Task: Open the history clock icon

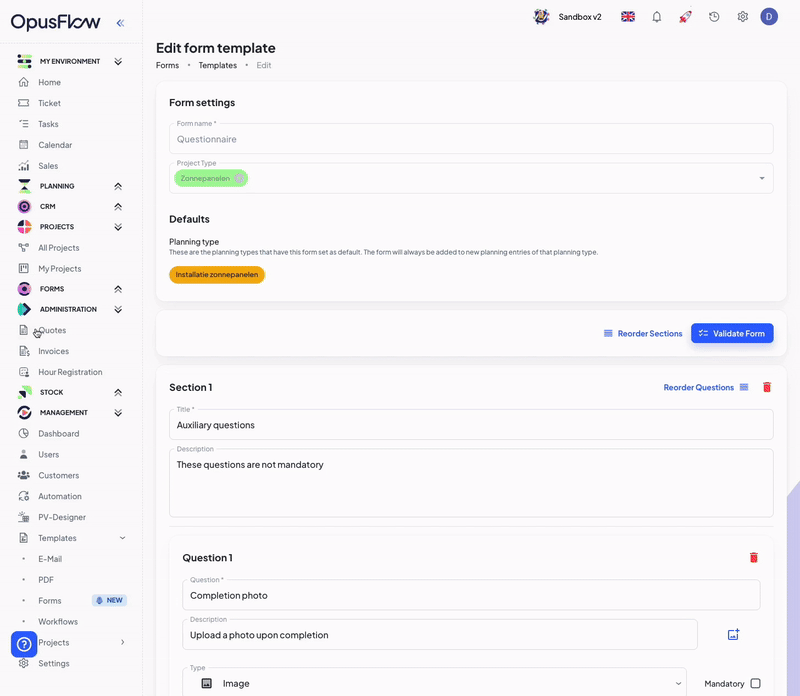Action: [714, 17]
